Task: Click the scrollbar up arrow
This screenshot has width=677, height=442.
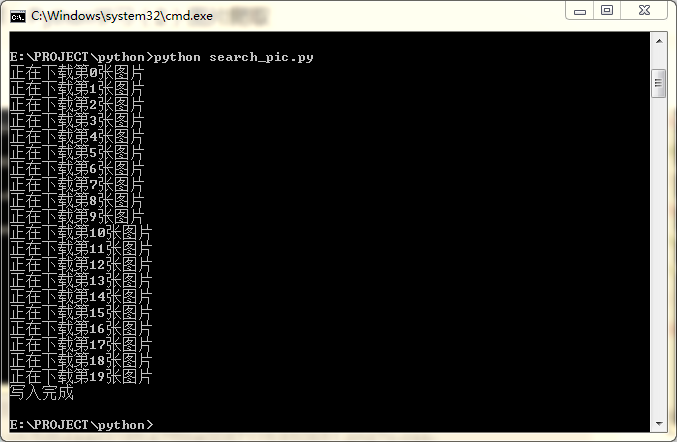Action: (x=659, y=41)
